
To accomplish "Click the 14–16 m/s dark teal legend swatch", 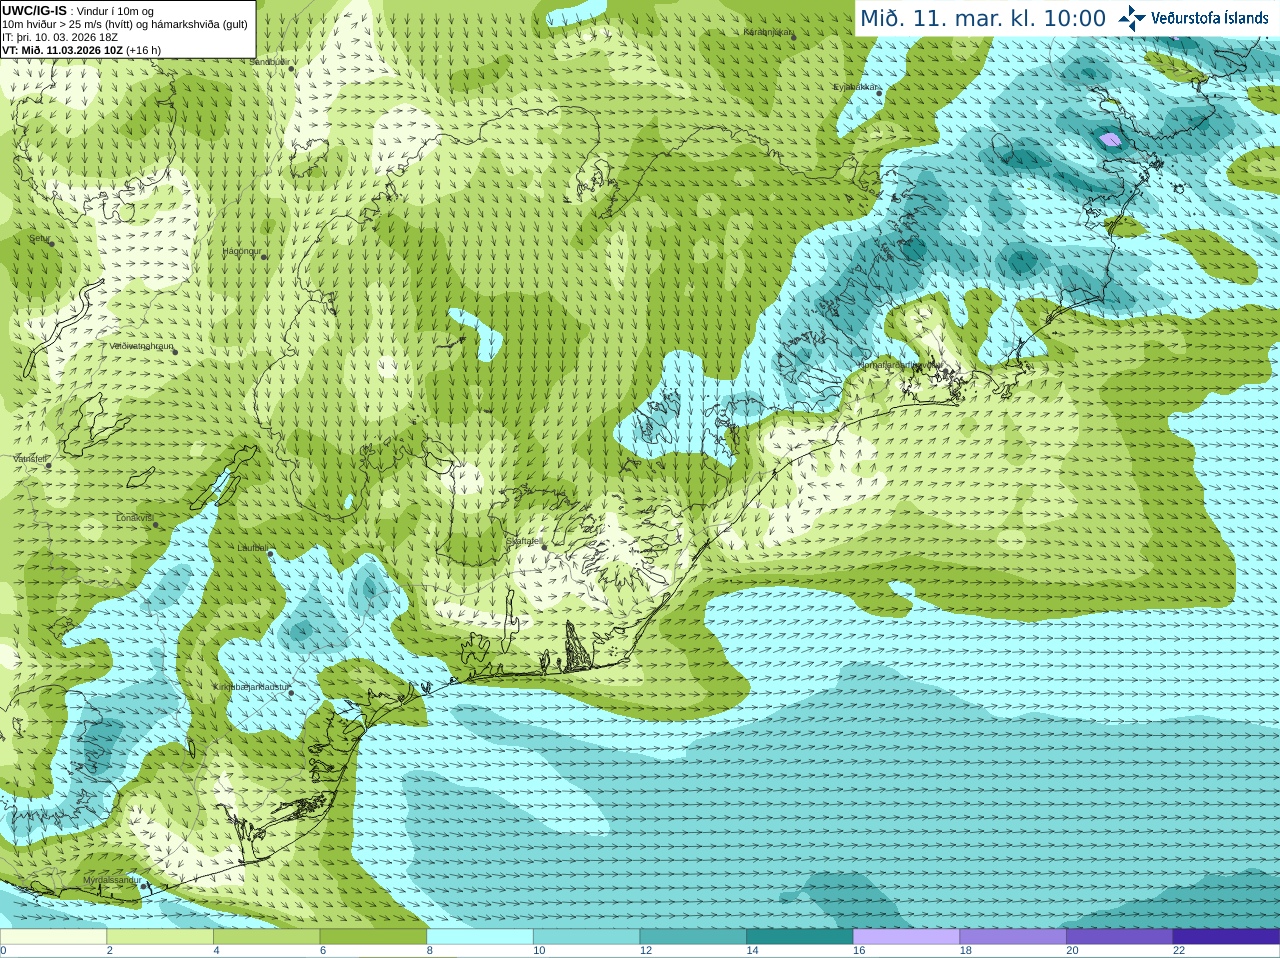I will pyautogui.click(x=800, y=937).
